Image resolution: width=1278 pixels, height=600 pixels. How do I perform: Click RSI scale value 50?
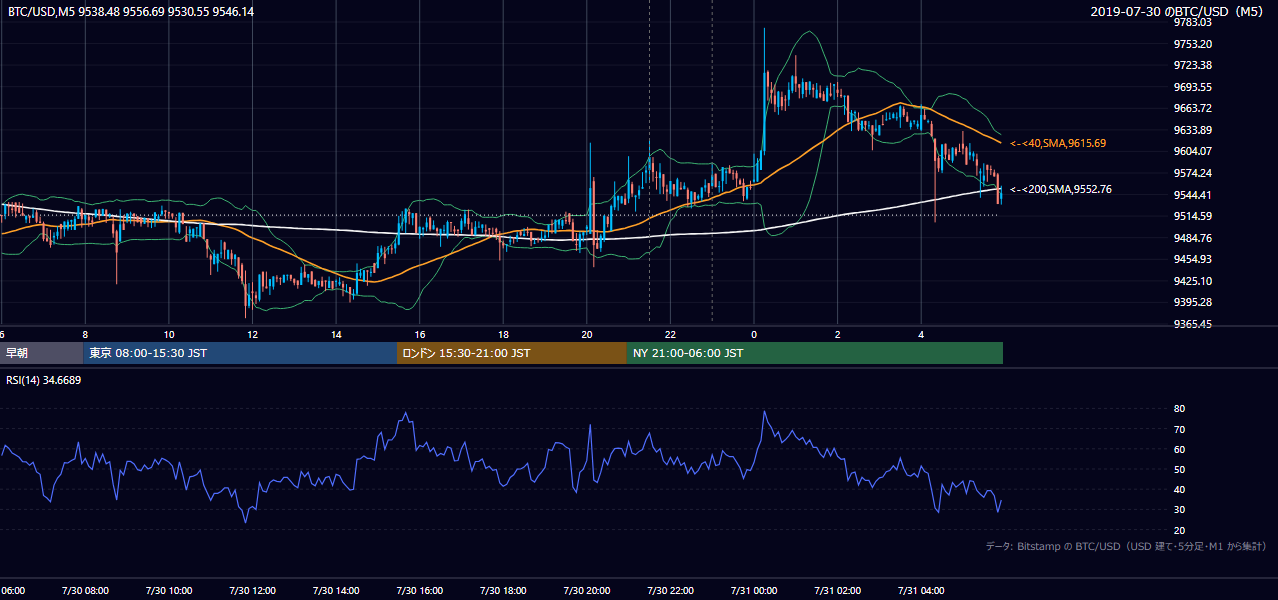[x=1179, y=469]
